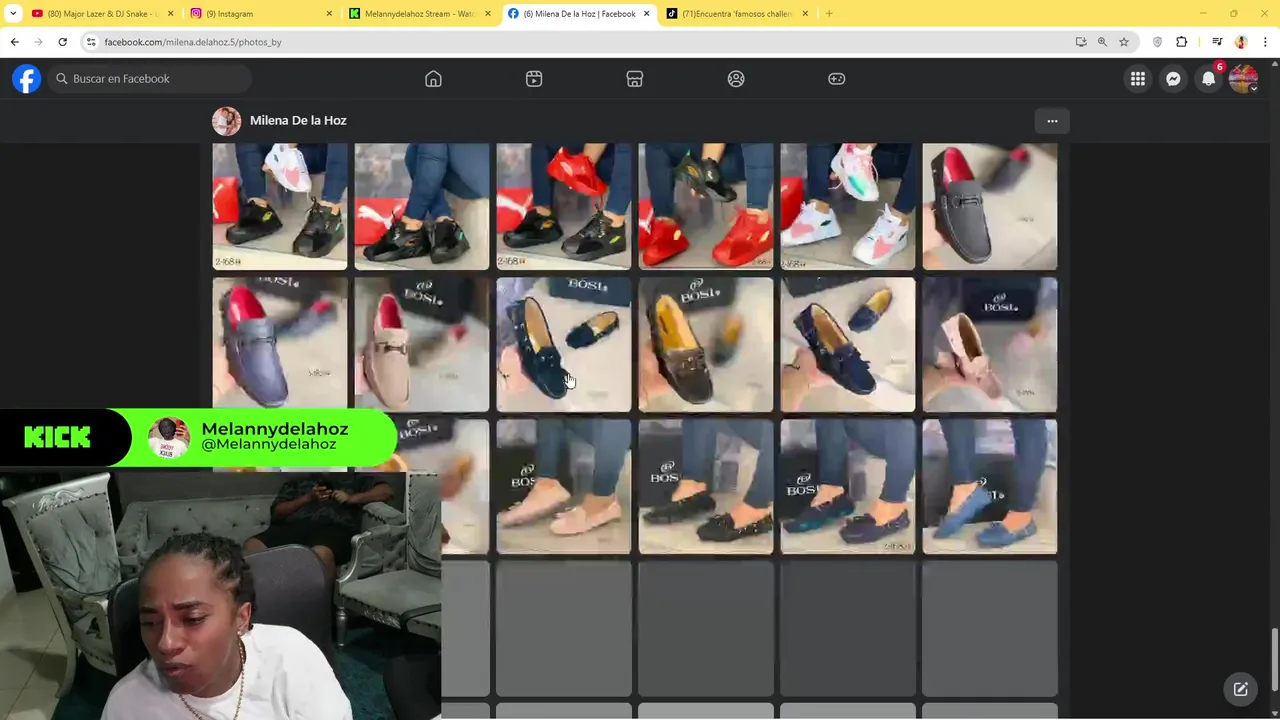Bookmark this page with the star icon

tap(1124, 42)
